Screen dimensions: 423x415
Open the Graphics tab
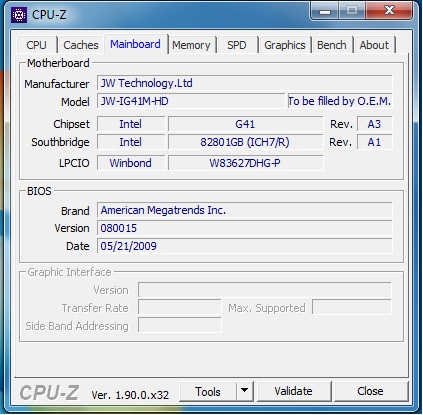coord(285,45)
